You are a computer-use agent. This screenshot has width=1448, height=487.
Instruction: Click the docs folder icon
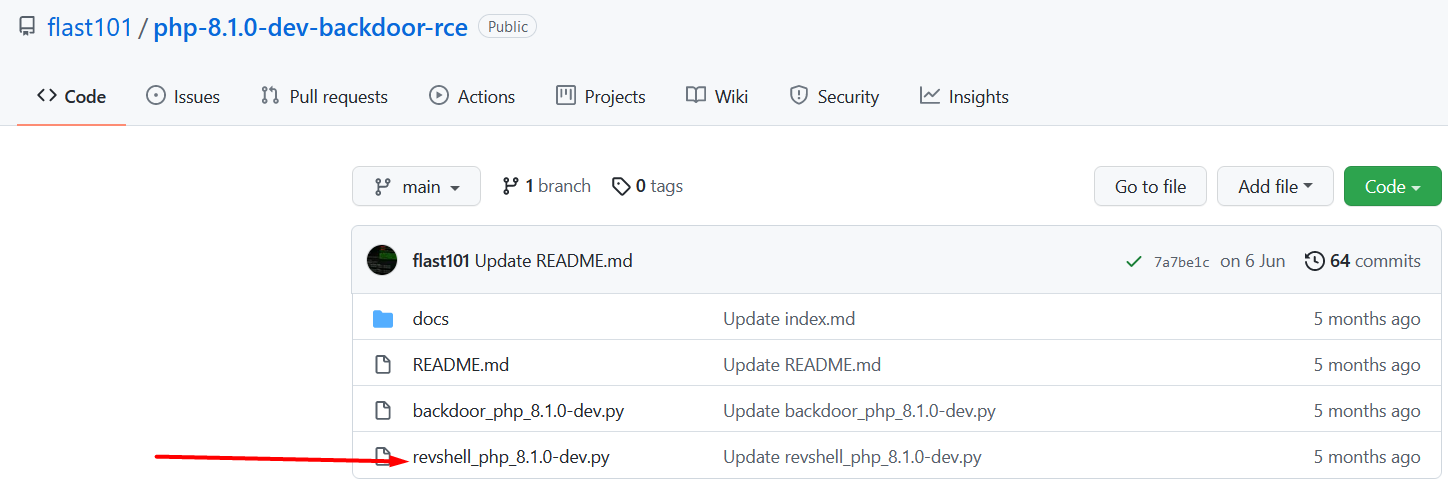point(383,319)
